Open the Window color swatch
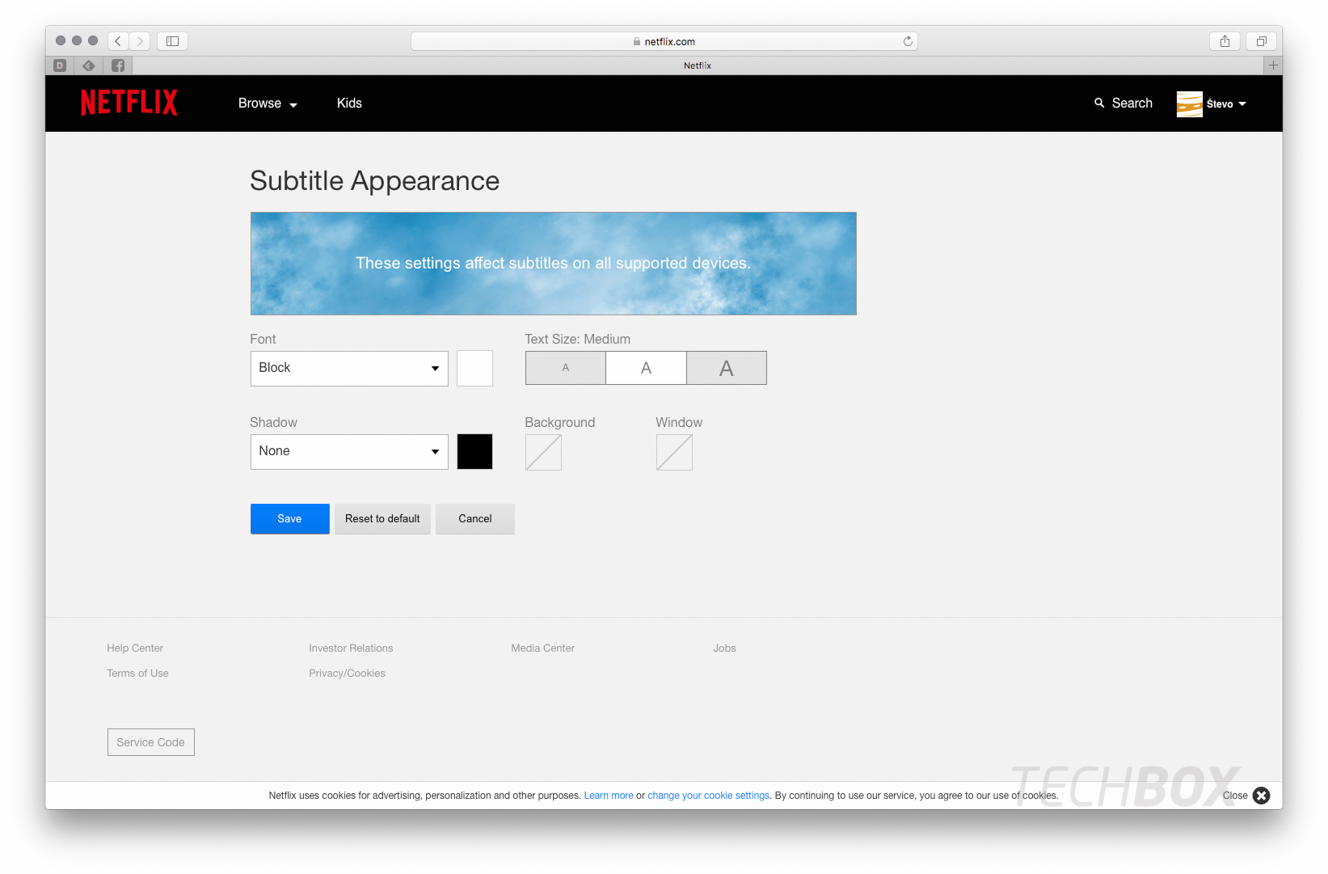Viewport: 1328px width, 874px height. tap(674, 452)
